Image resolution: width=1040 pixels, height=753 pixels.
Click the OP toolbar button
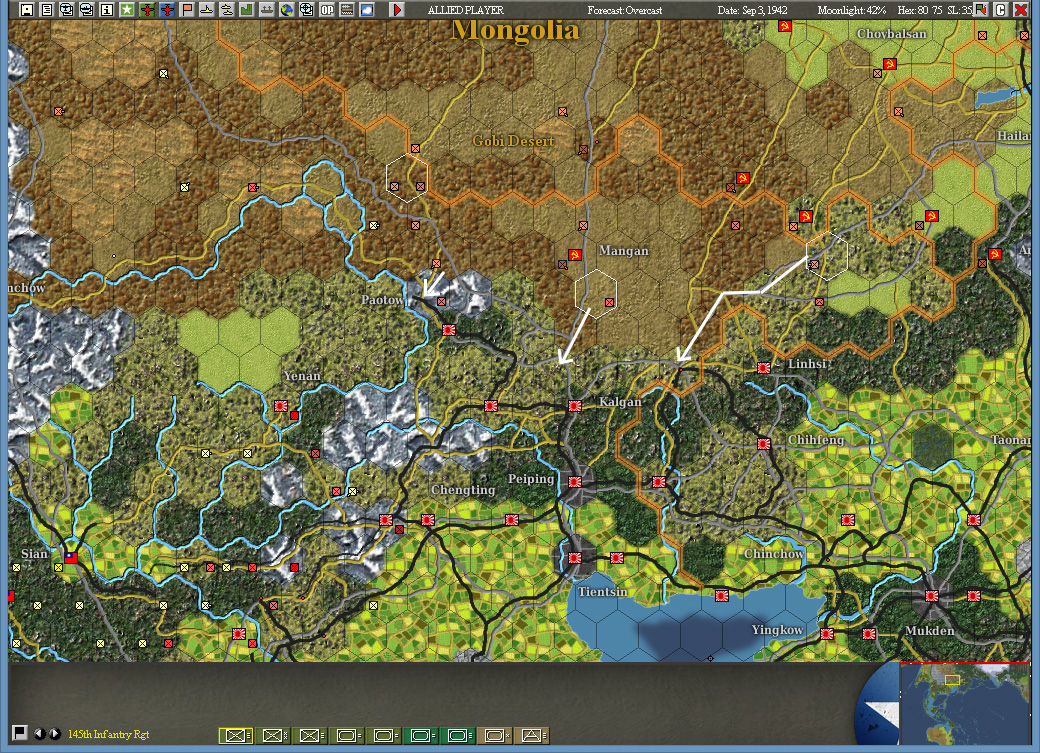pos(327,9)
